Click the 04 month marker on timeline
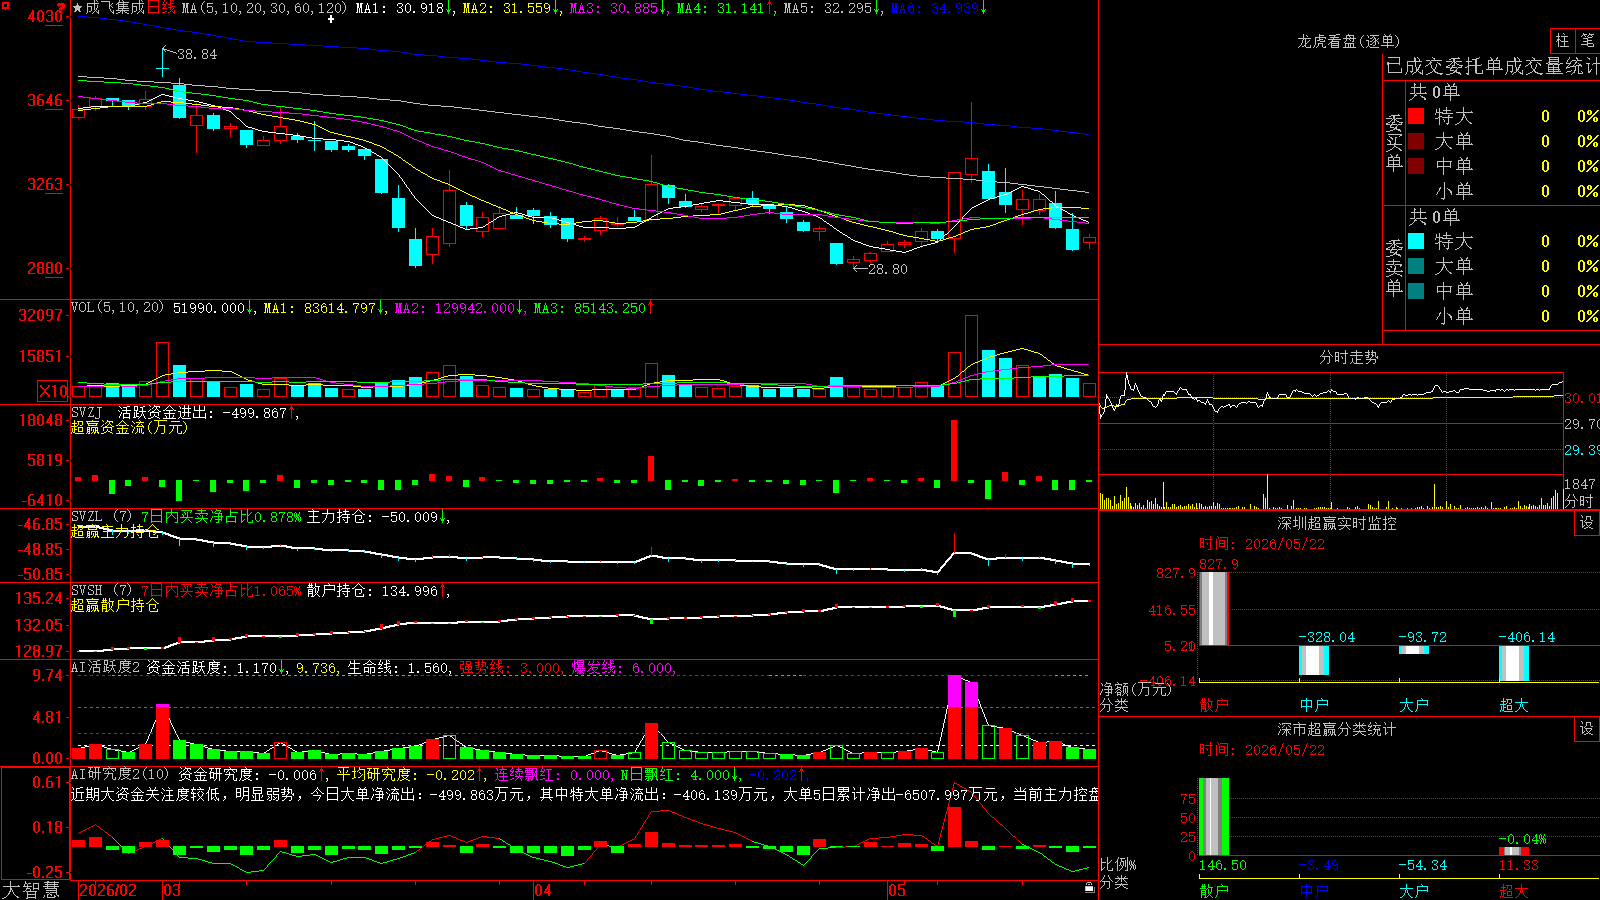The image size is (1600, 900). click(x=542, y=890)
